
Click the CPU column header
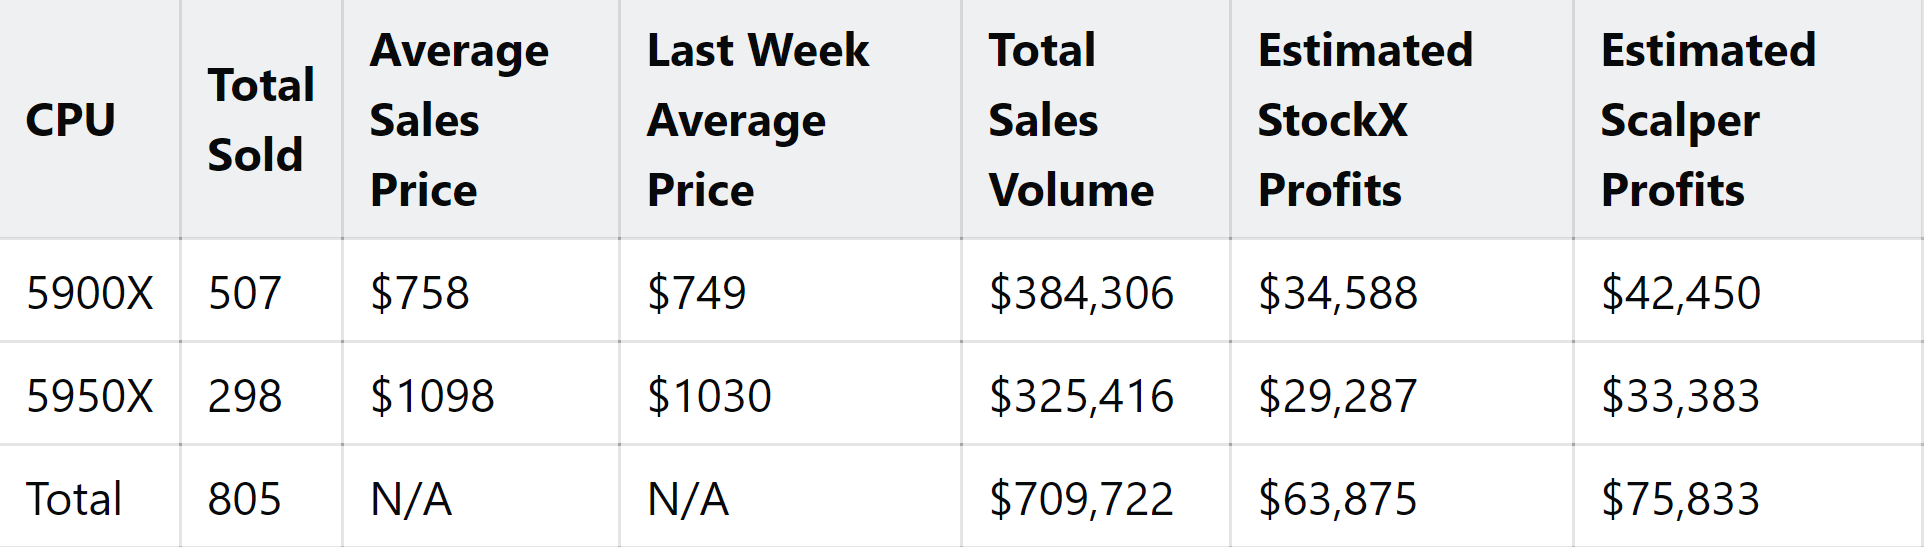(70, 120)
